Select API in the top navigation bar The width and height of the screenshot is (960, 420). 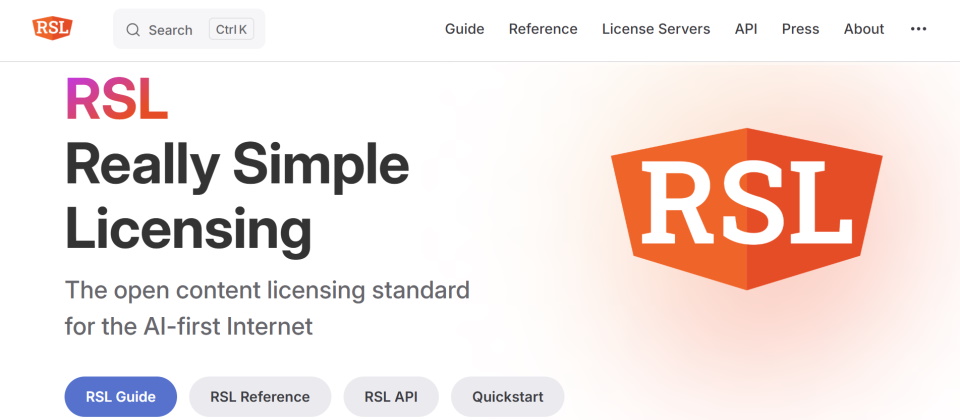746,29
